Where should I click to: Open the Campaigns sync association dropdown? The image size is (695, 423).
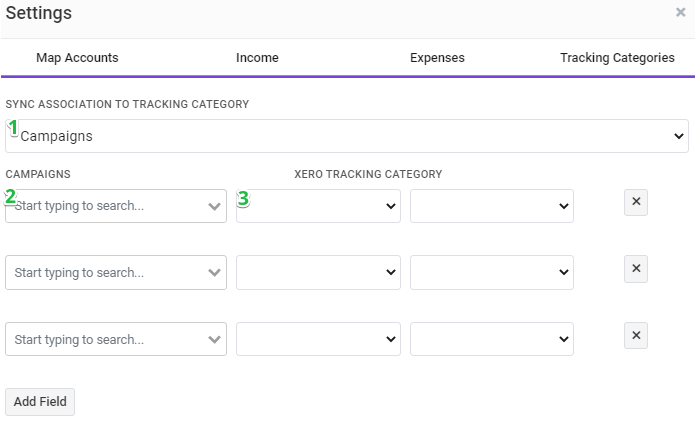[x=347, y=136]
